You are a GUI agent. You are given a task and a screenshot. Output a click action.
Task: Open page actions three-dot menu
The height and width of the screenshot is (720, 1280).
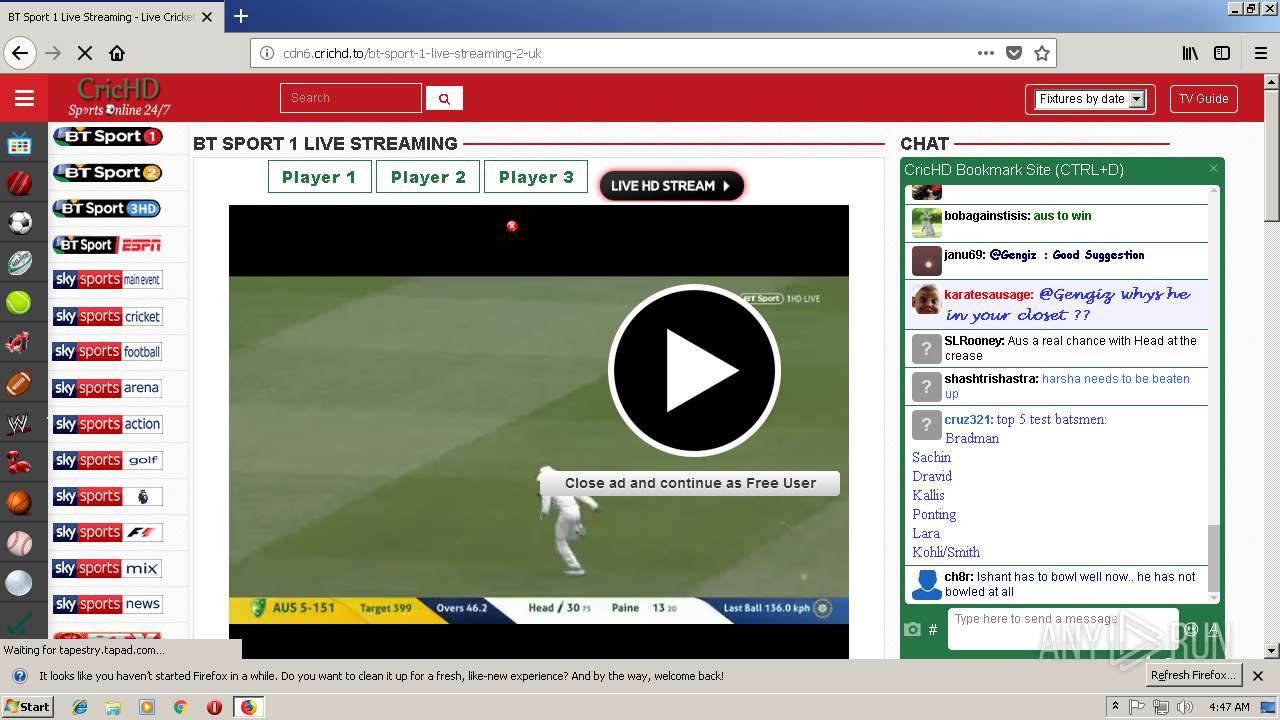point(986,53)
